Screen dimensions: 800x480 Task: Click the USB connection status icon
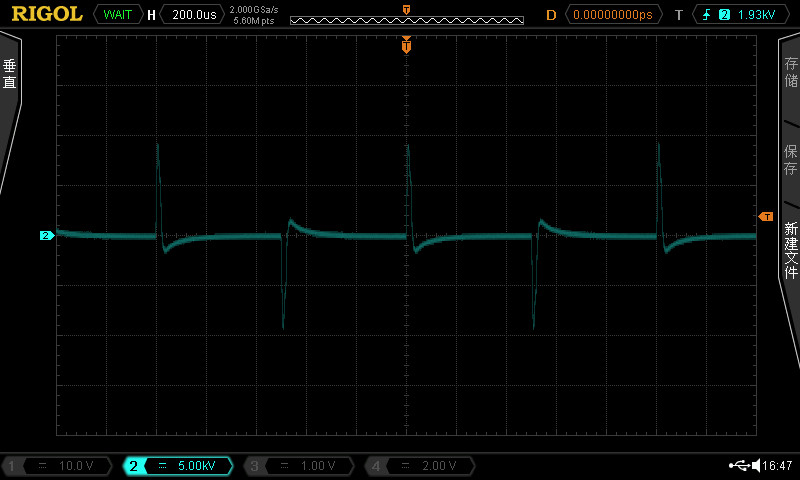click(x=741, y=465)
